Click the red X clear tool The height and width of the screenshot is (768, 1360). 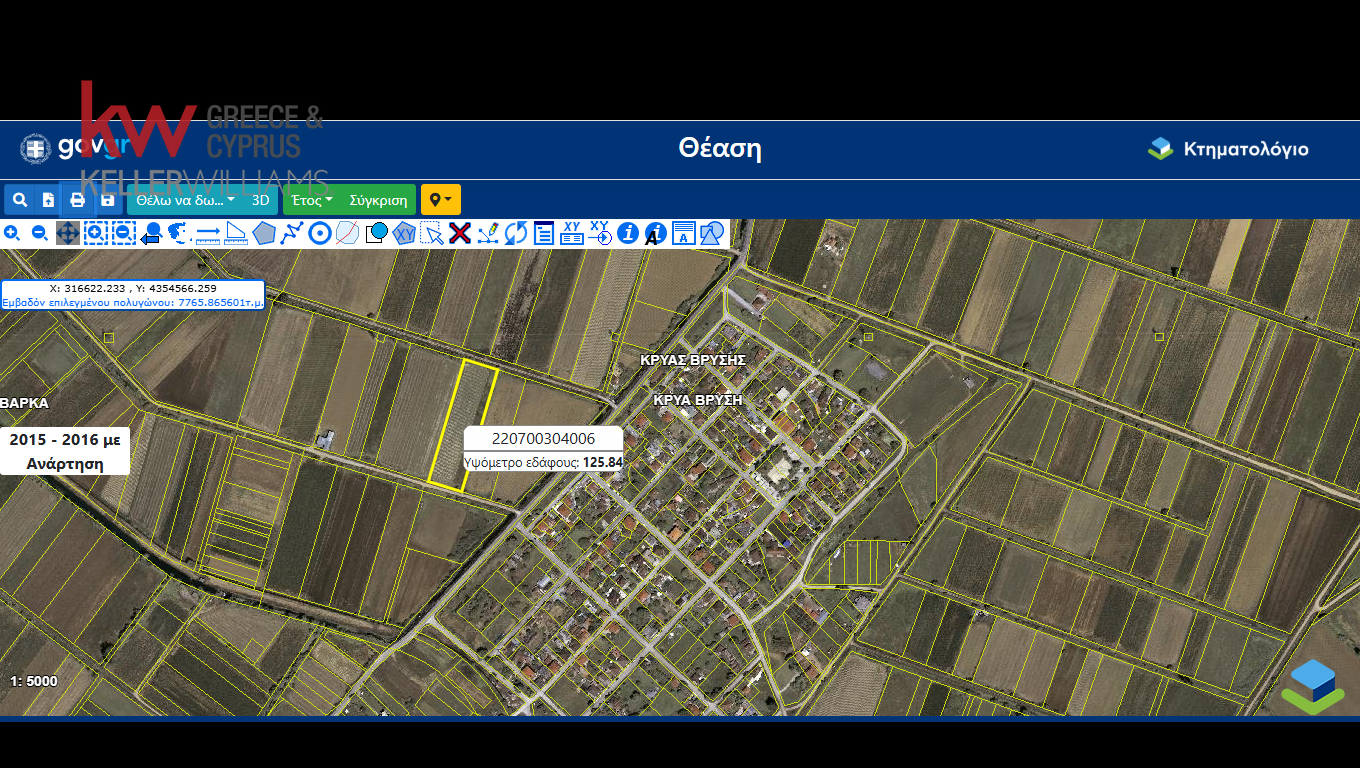(x=460, y=234)
